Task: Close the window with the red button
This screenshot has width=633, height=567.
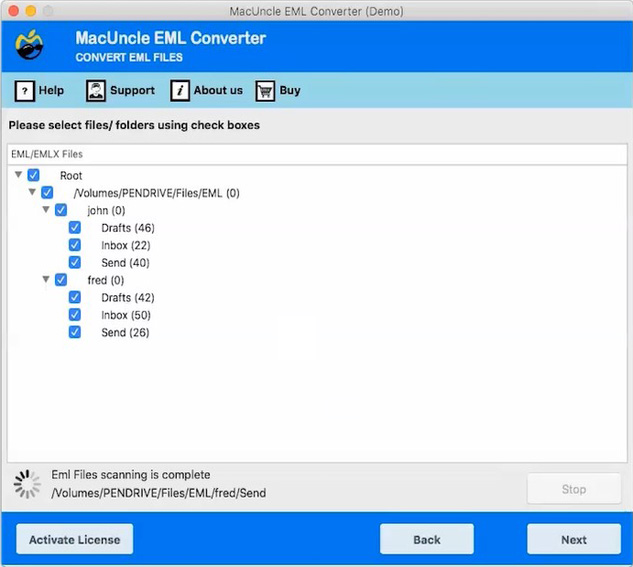Action: [x=13, y=11]
